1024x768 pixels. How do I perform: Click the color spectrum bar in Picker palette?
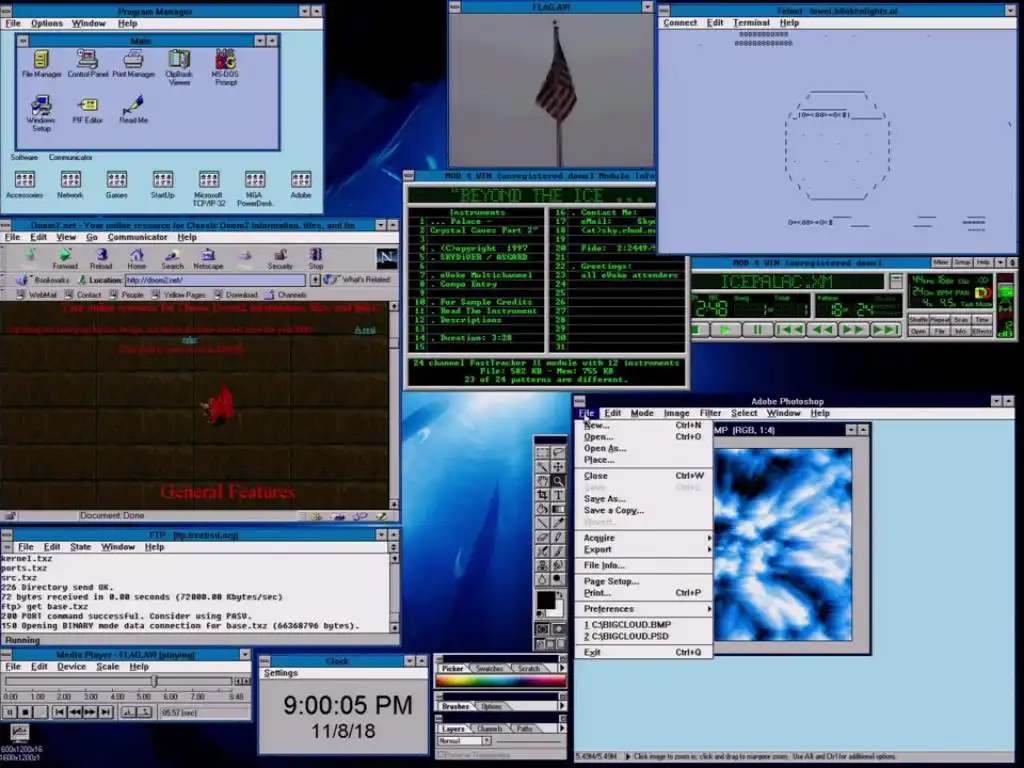click(x=500, y=680)
